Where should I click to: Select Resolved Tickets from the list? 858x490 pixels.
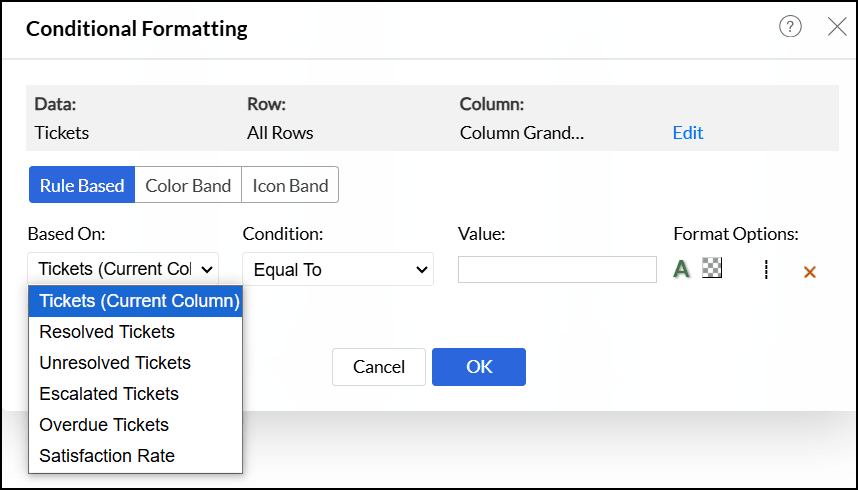[x=107, y=332]
